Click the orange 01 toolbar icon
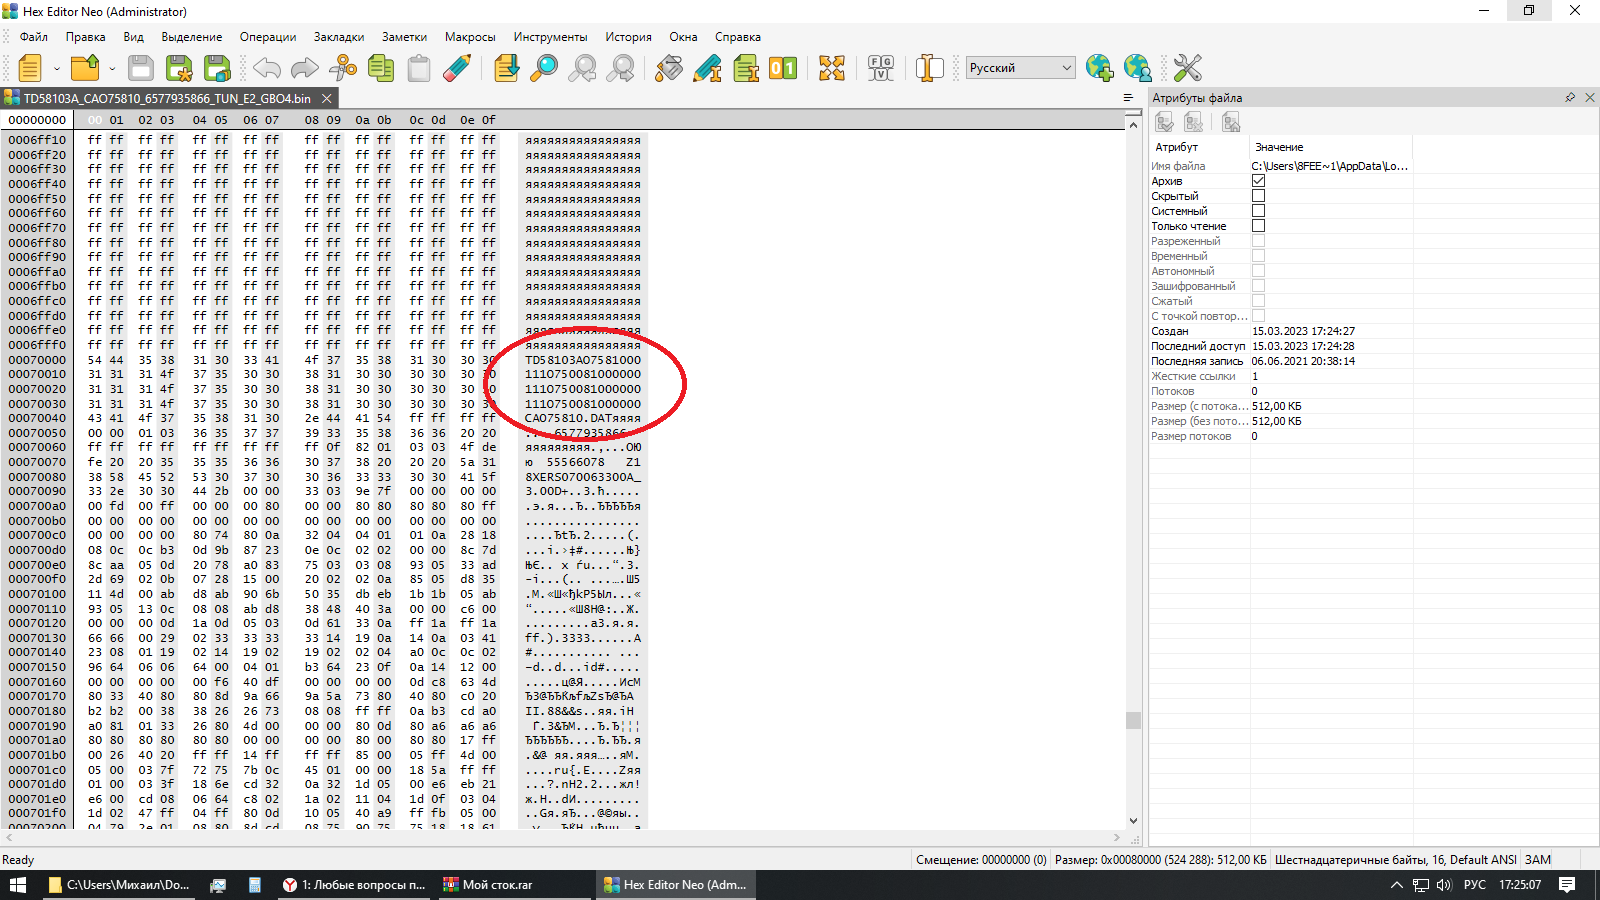1600x900 pixels. tap(783, 68)
